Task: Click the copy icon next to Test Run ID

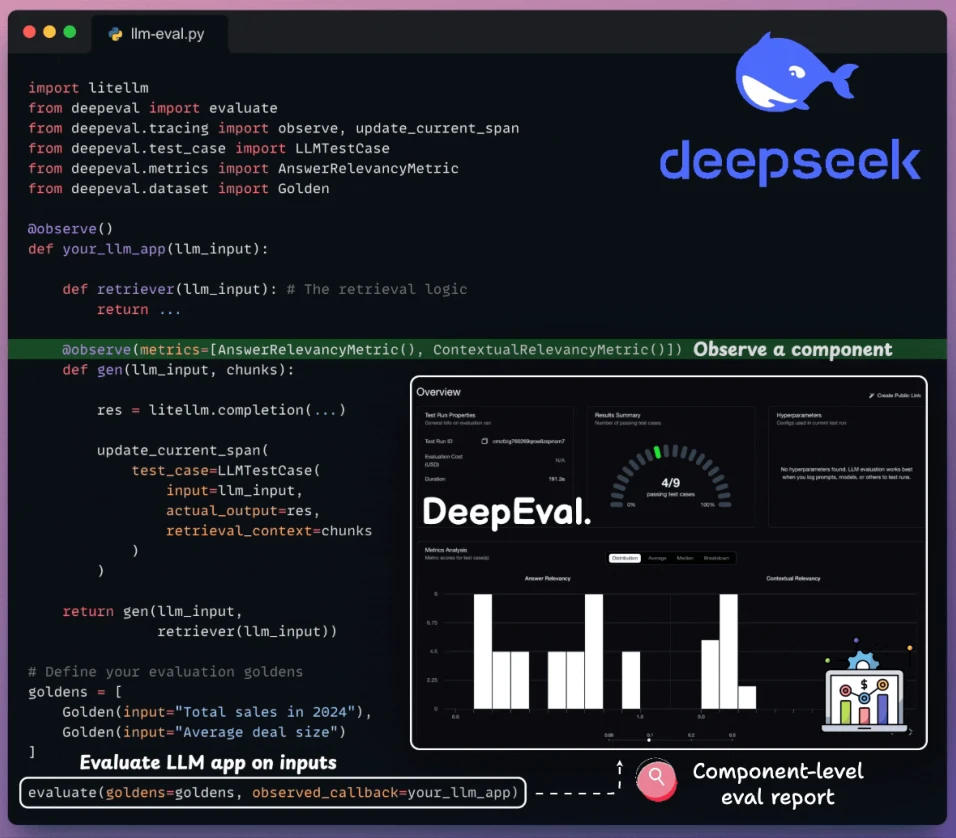Action: pos(485,441)
